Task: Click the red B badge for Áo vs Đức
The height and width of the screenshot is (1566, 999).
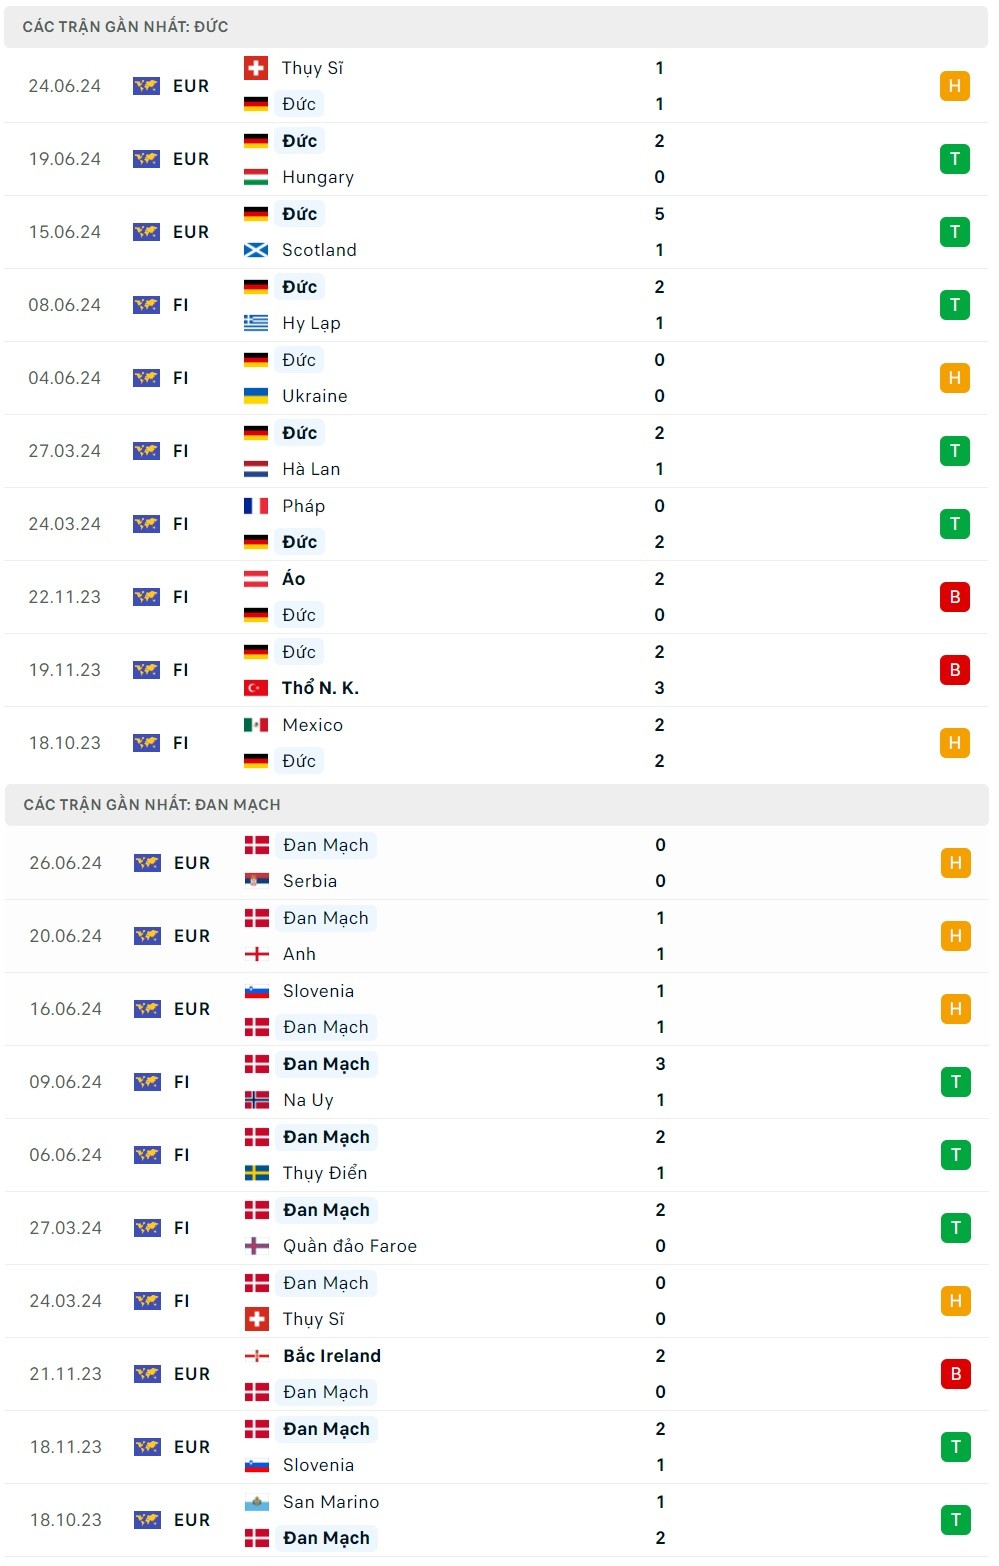Action: 955,597
